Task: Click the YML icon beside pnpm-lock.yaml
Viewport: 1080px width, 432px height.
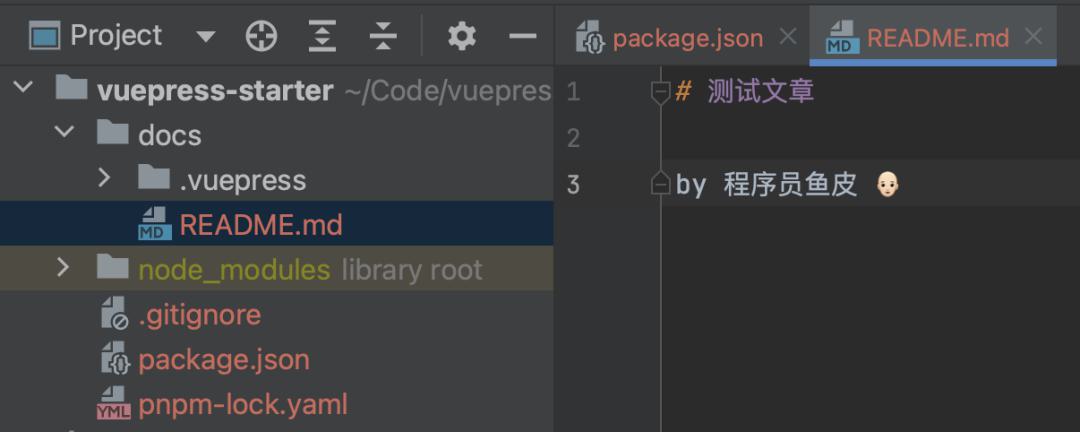Action: [114, 404]
